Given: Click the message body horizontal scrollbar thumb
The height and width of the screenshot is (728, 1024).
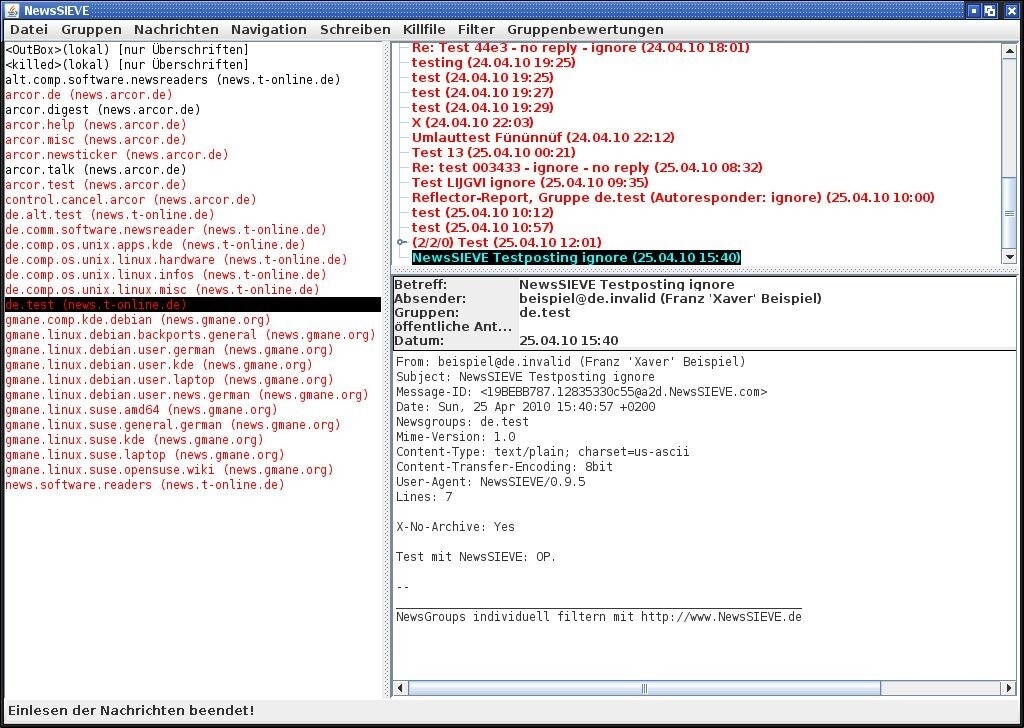Looking at the screenshot, I should (x=644, y=688).
